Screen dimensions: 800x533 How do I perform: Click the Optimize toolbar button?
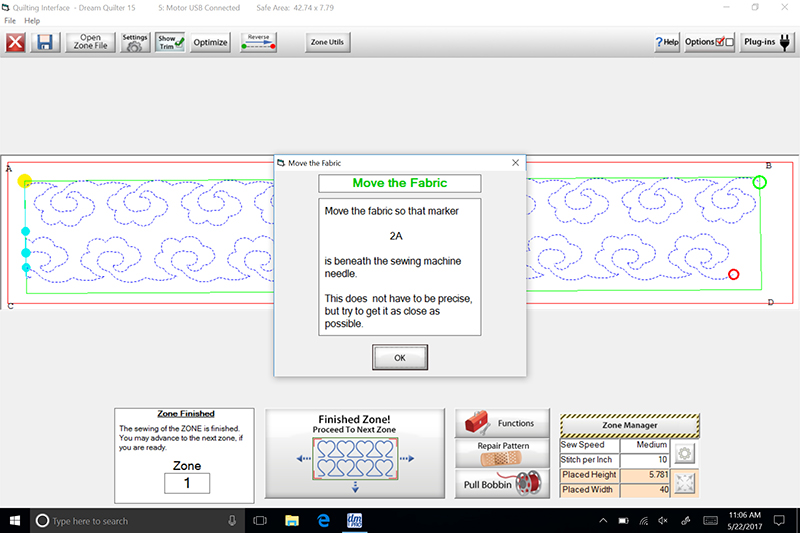pyautogui.click(x=210, y=43)
